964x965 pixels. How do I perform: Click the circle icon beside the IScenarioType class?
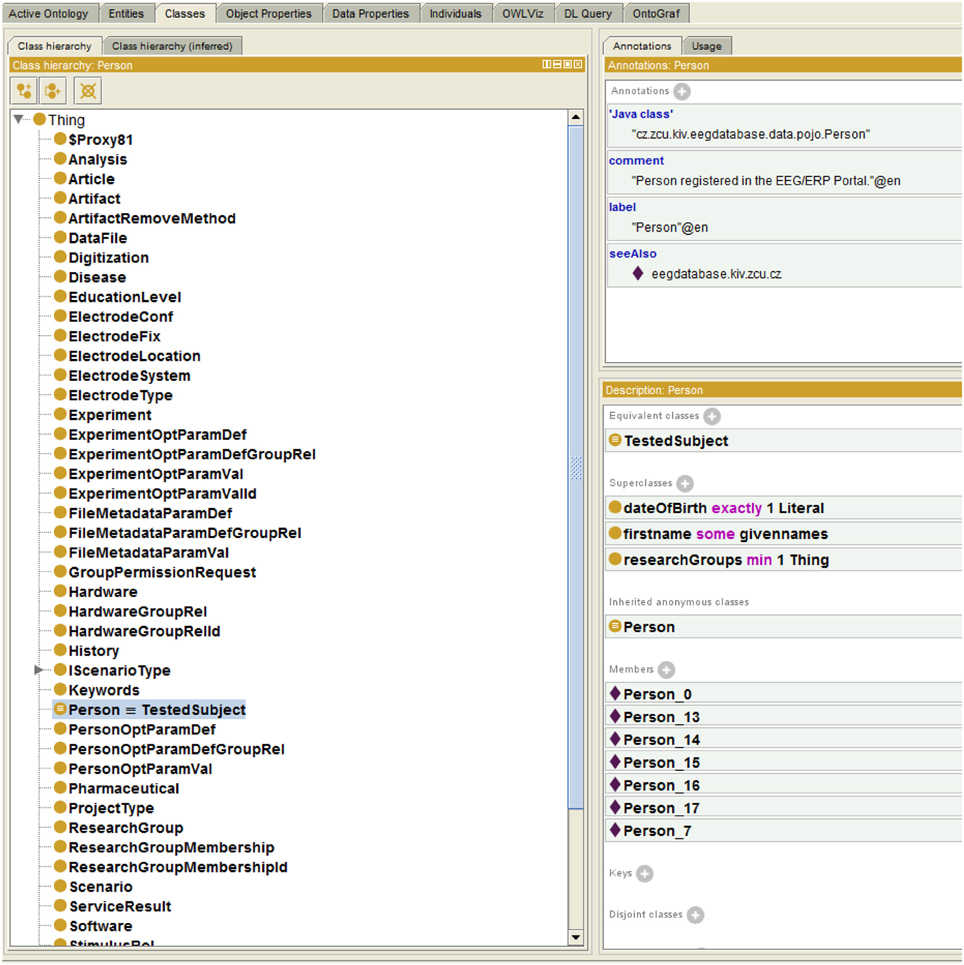60,670
